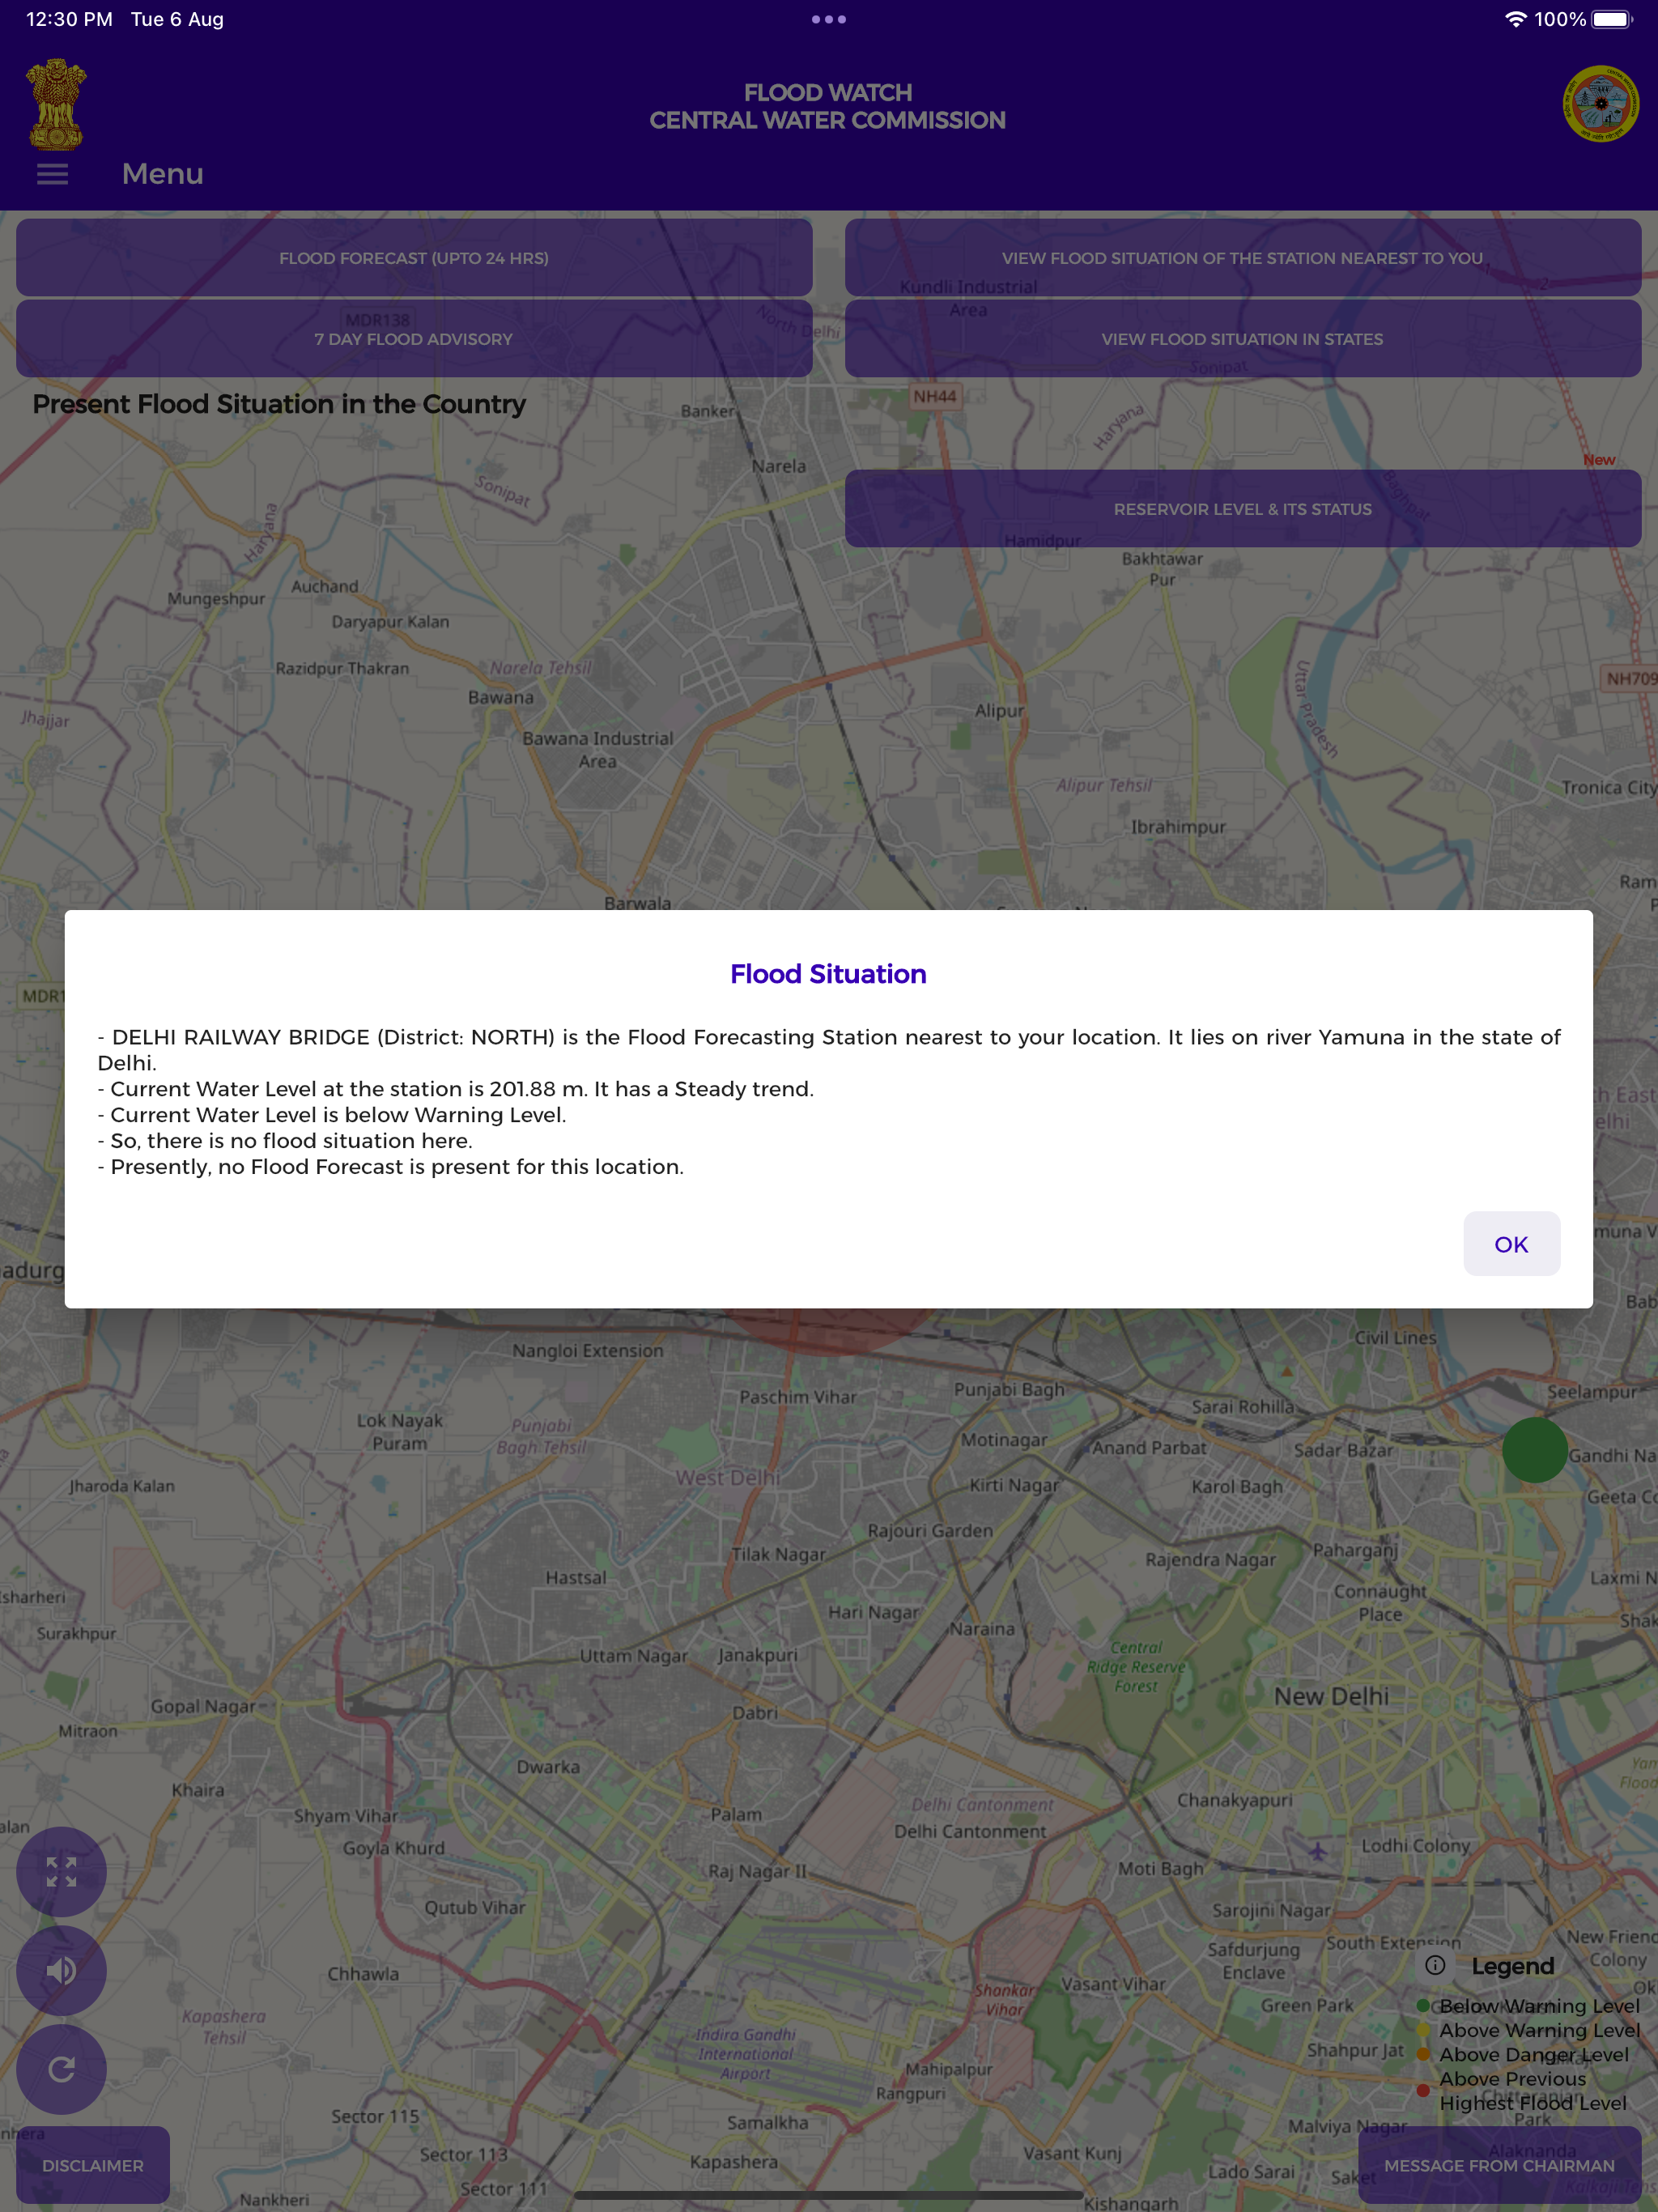The height and width of the screenshot is (2212, 1658).
Task: View flood situation of nearest station
Action: (x=1243, y=258)
